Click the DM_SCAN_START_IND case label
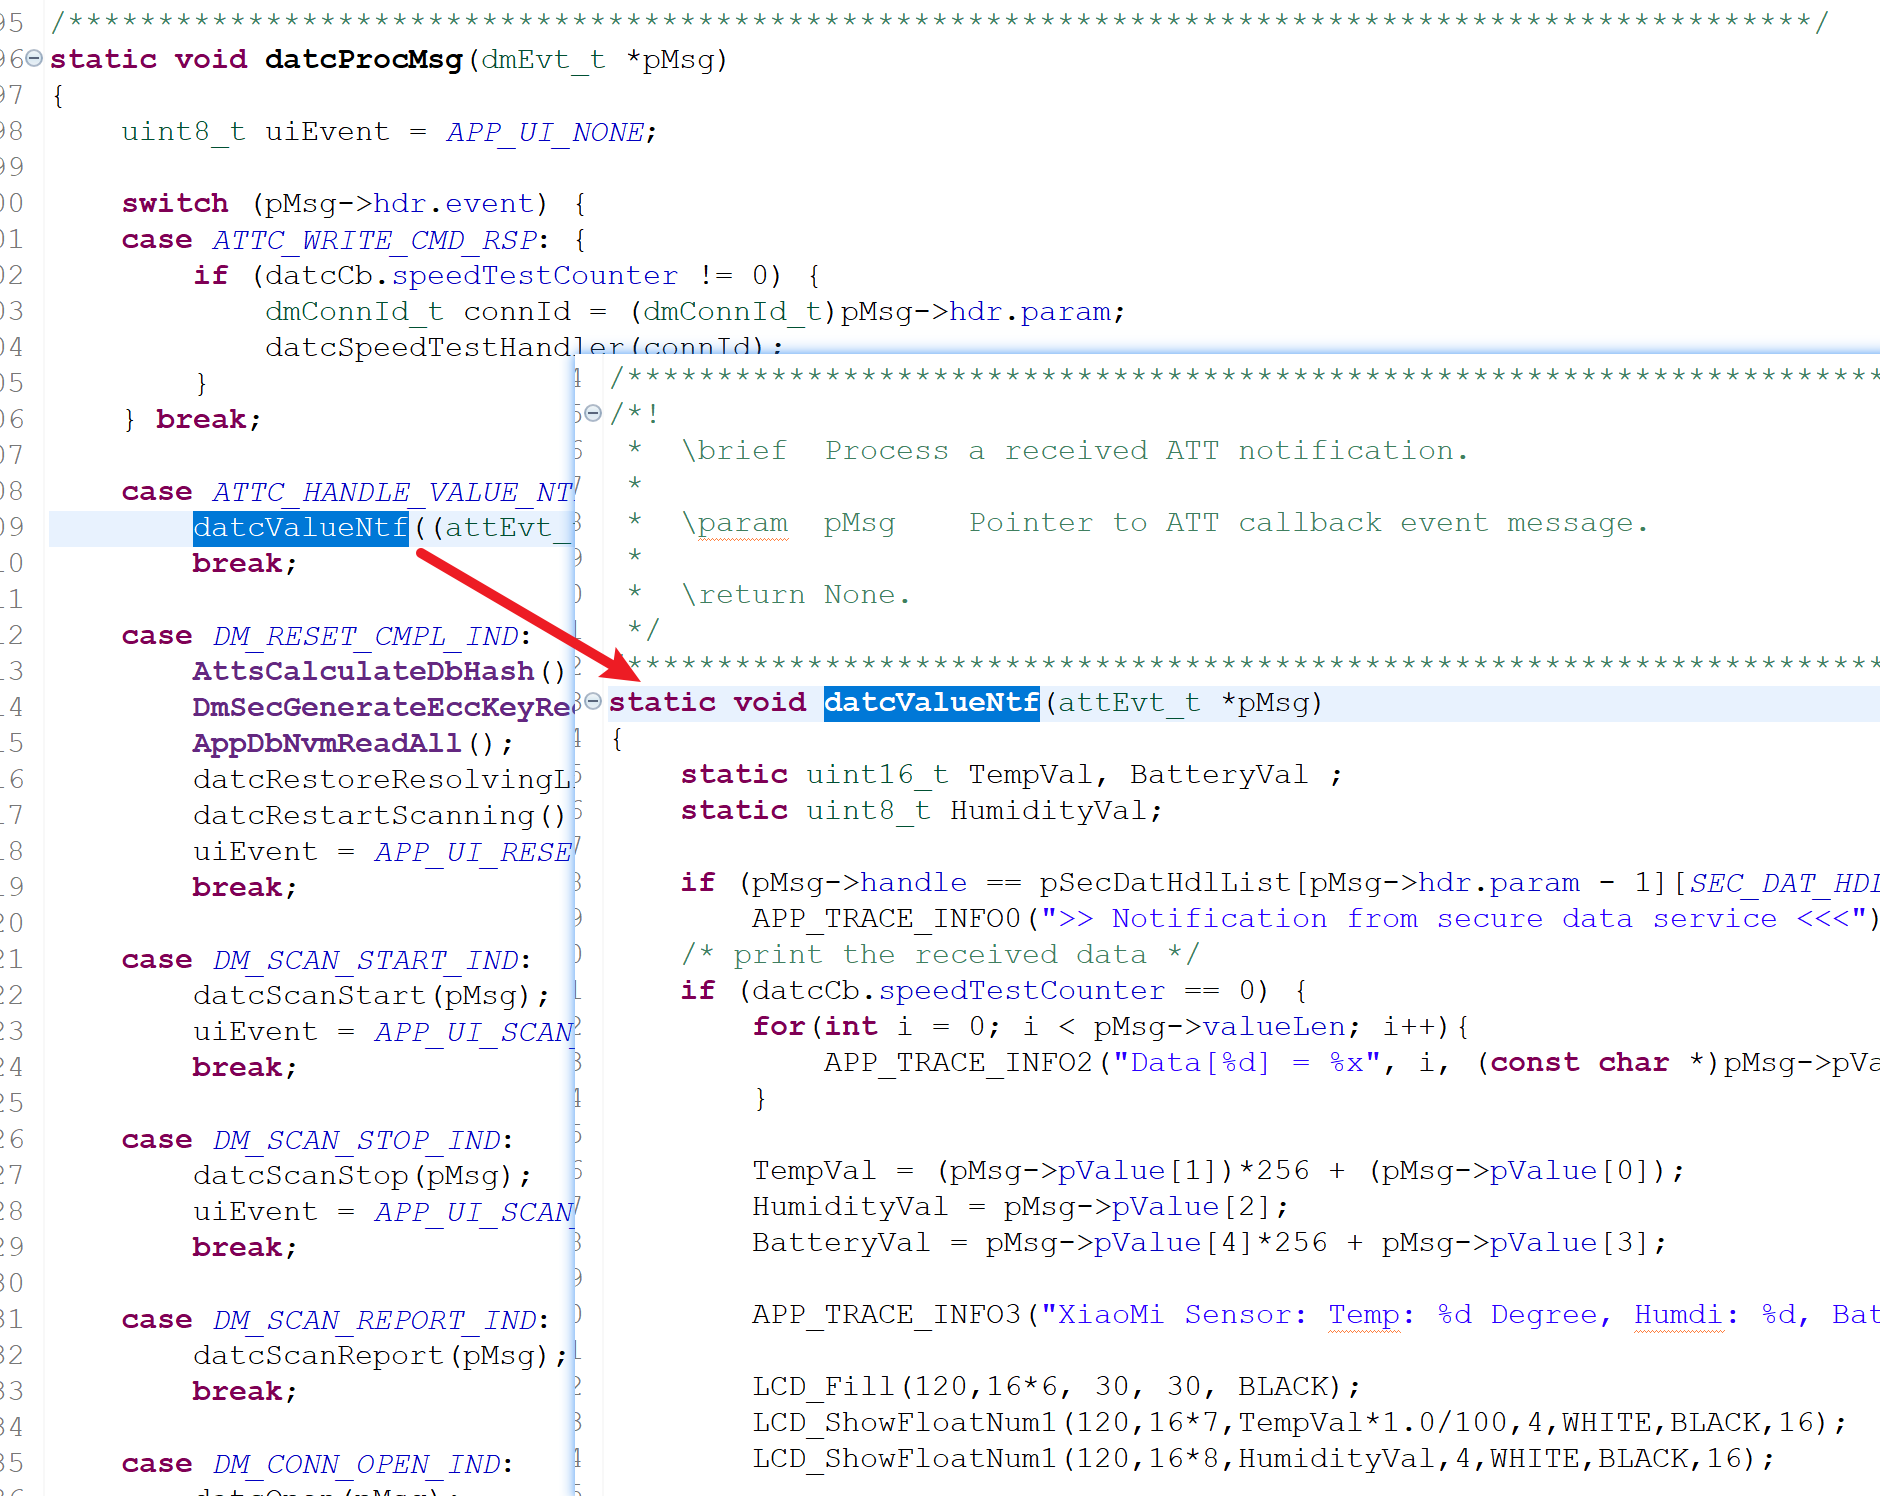 coord(365,960)
